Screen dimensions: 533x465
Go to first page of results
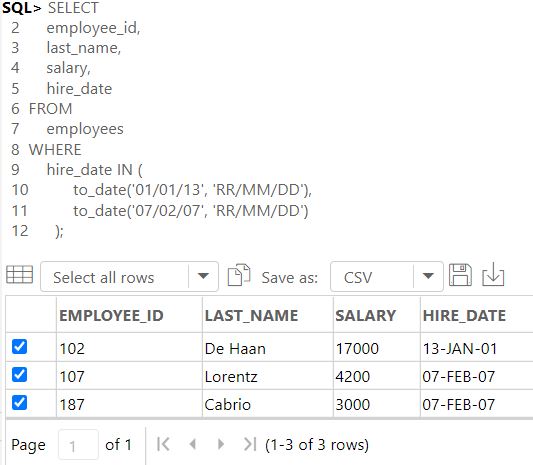[164, 444]
